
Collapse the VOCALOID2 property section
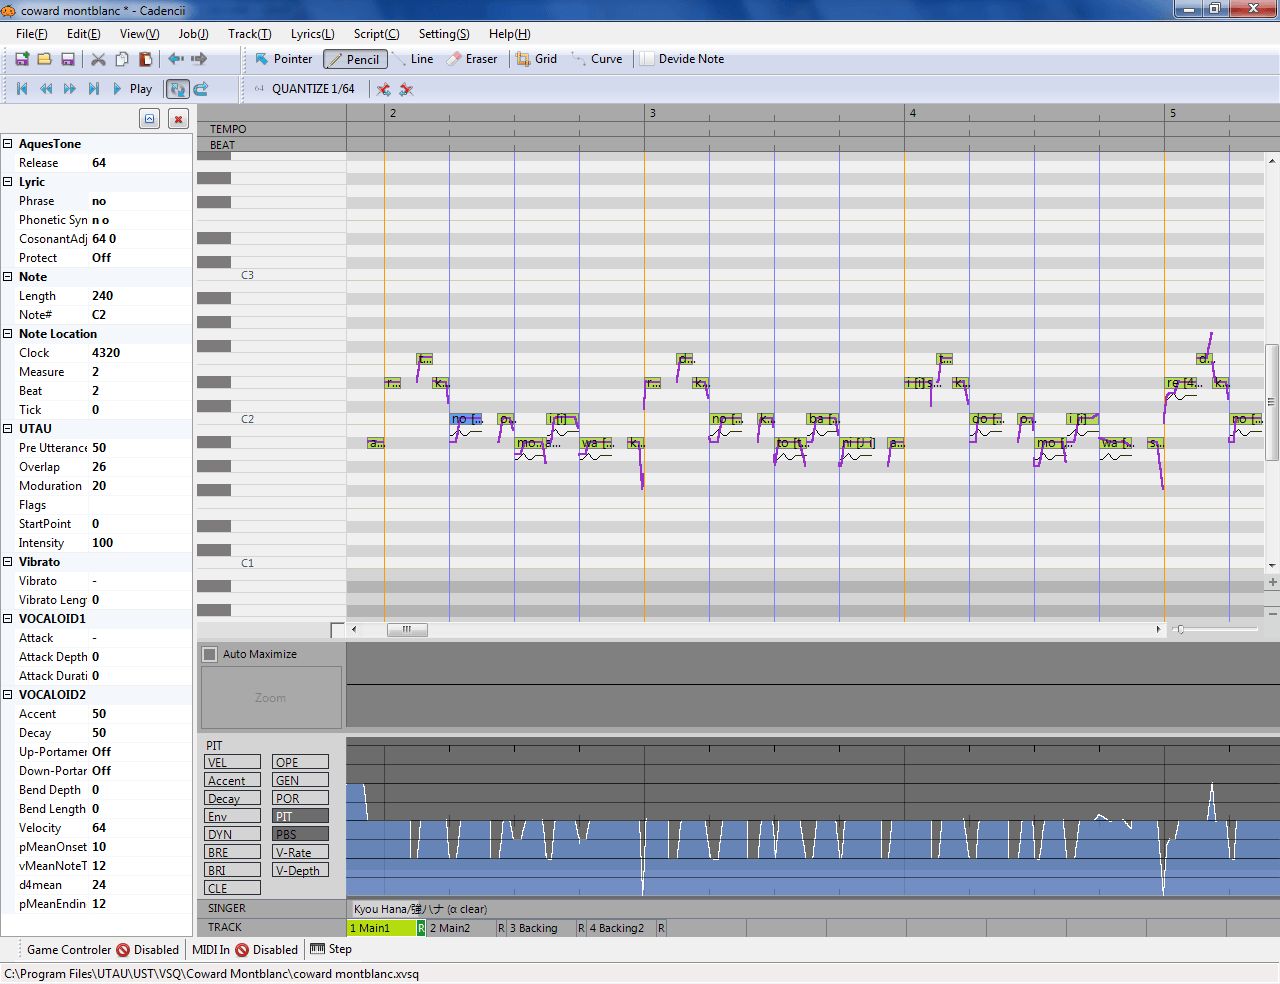coord(9,694)
